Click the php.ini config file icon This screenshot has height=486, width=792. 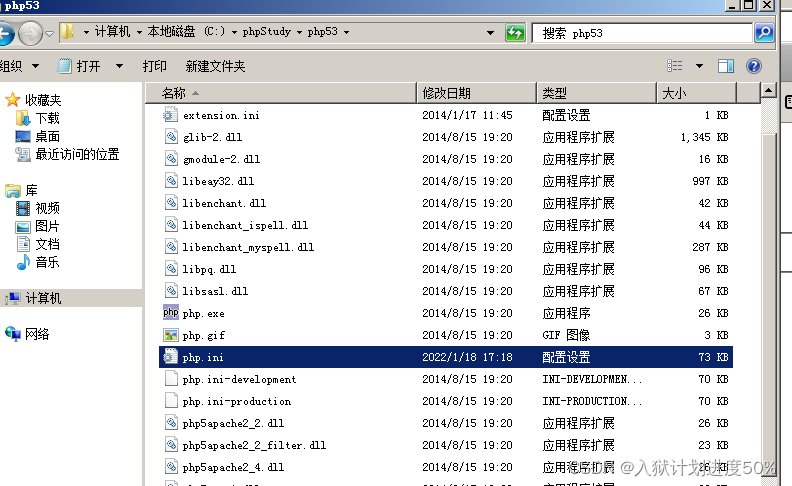171,357
